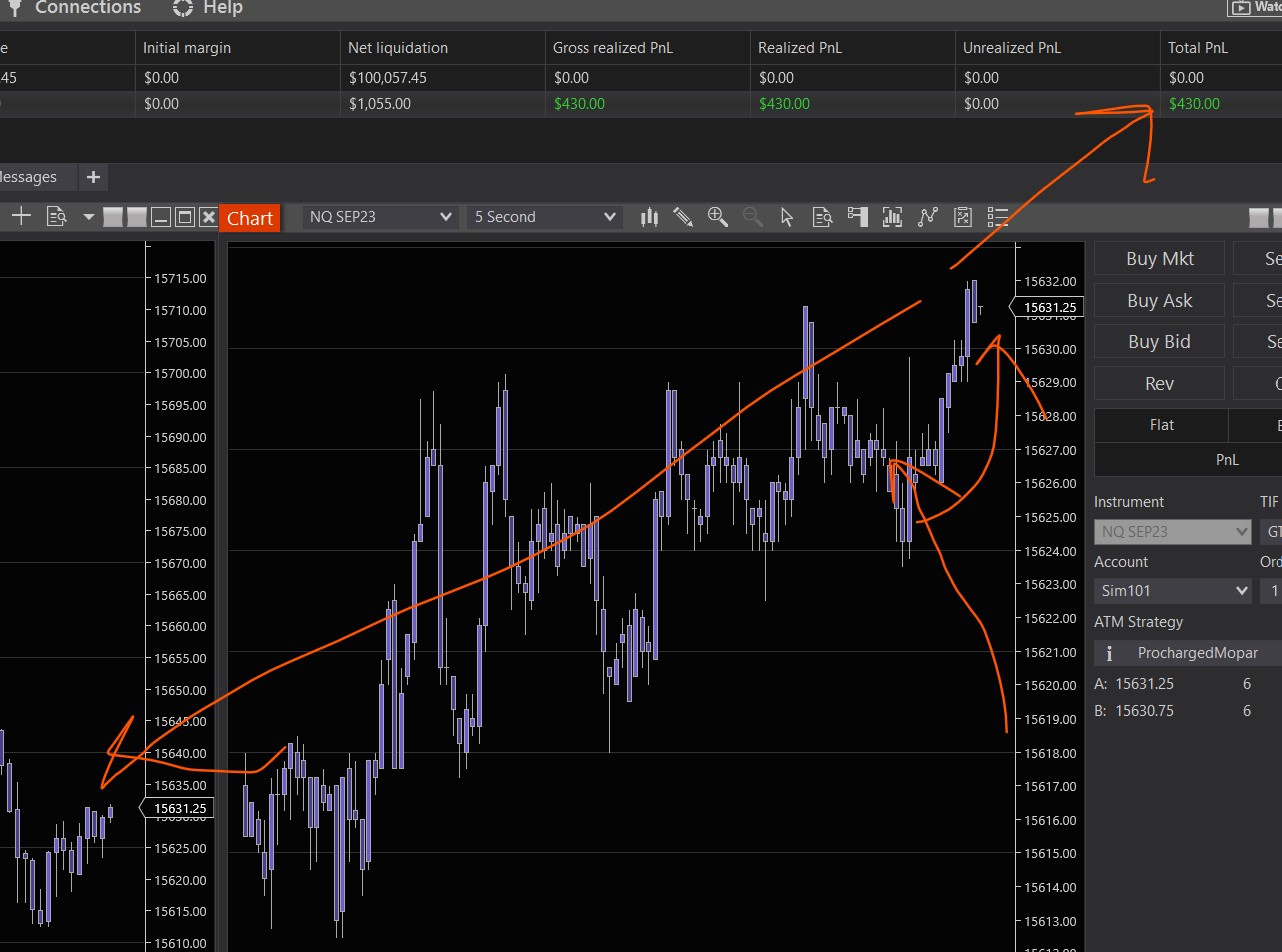Screen dimensions: 1282x952
Task: Add a new tab with plus button
Action: point(93,177)
